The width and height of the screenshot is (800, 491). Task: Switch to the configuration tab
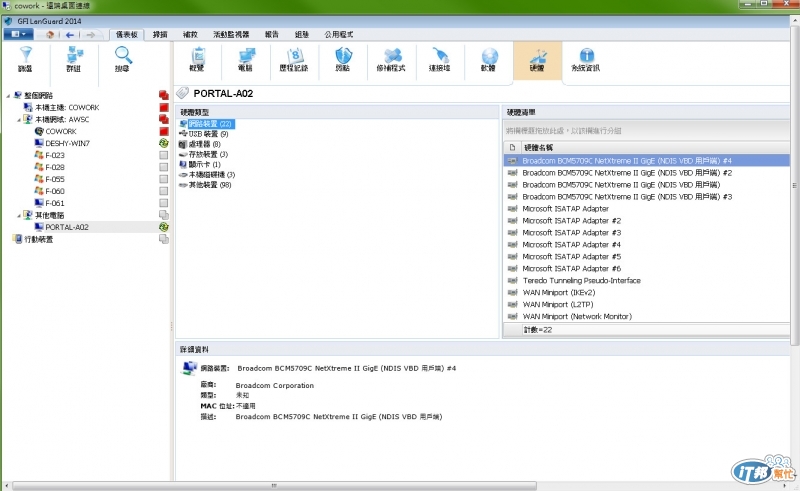(302, 34)
